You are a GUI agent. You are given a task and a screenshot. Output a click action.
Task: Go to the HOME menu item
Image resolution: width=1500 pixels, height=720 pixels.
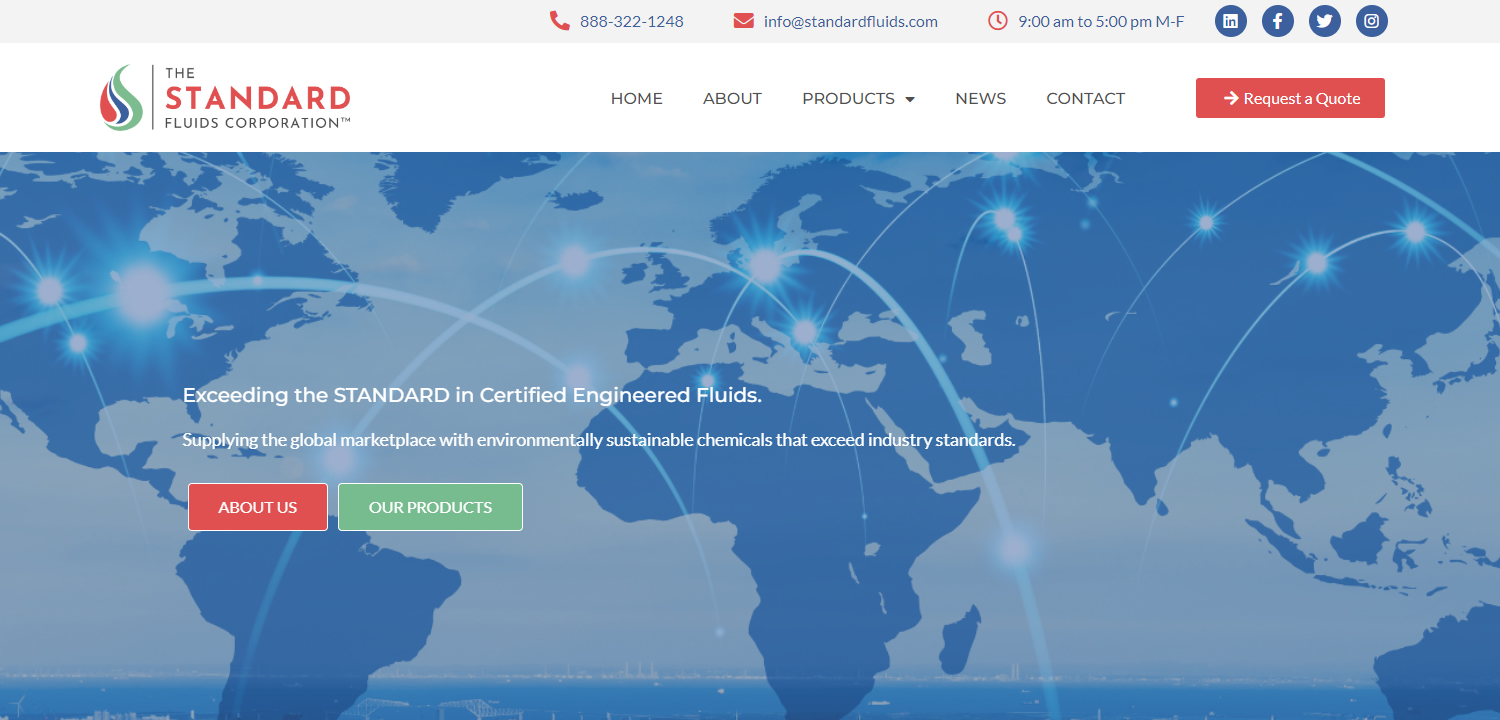(x=637, y=98)
